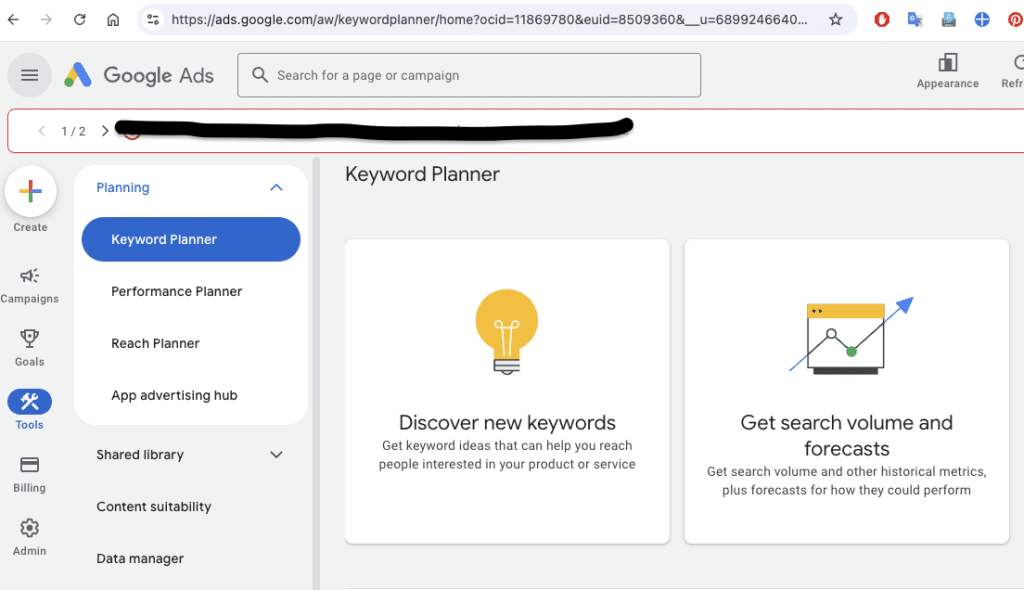Viewport: 1024px width, 590px height.
Task: Open the blue circle plus extension icon
Action: pyautogui.click(x=982, y=20)
